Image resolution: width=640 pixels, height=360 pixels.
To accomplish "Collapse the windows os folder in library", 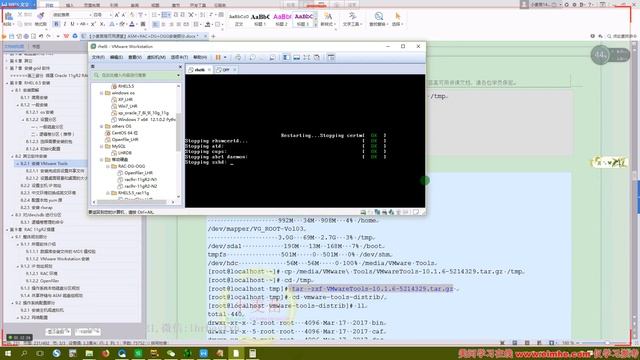I will point(102,93).
